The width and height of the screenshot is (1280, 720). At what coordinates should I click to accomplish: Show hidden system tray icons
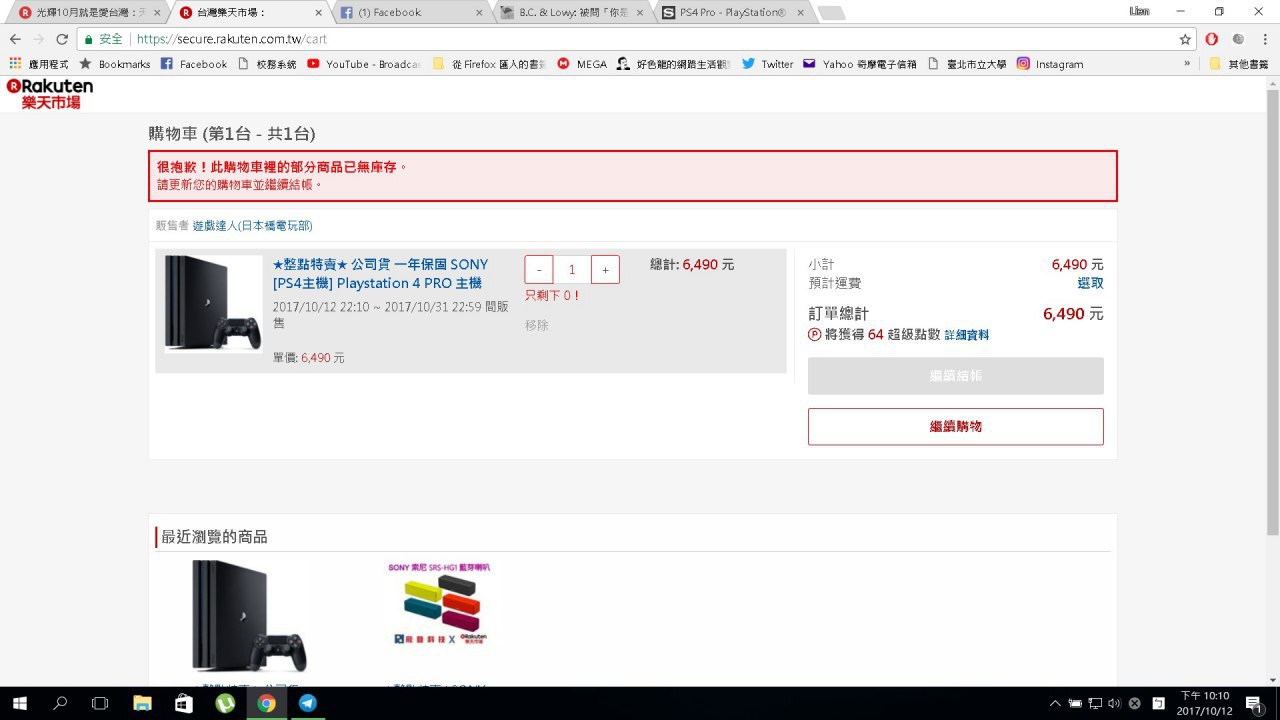pyautogui.click(x=1055, y=703)
